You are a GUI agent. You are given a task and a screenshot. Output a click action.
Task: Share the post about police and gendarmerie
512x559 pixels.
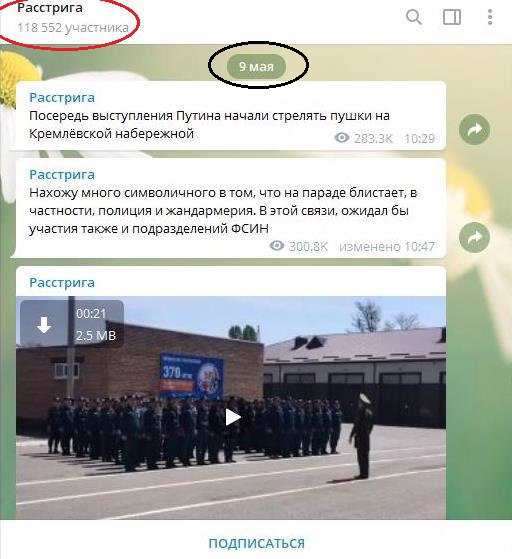coord(474,237)
